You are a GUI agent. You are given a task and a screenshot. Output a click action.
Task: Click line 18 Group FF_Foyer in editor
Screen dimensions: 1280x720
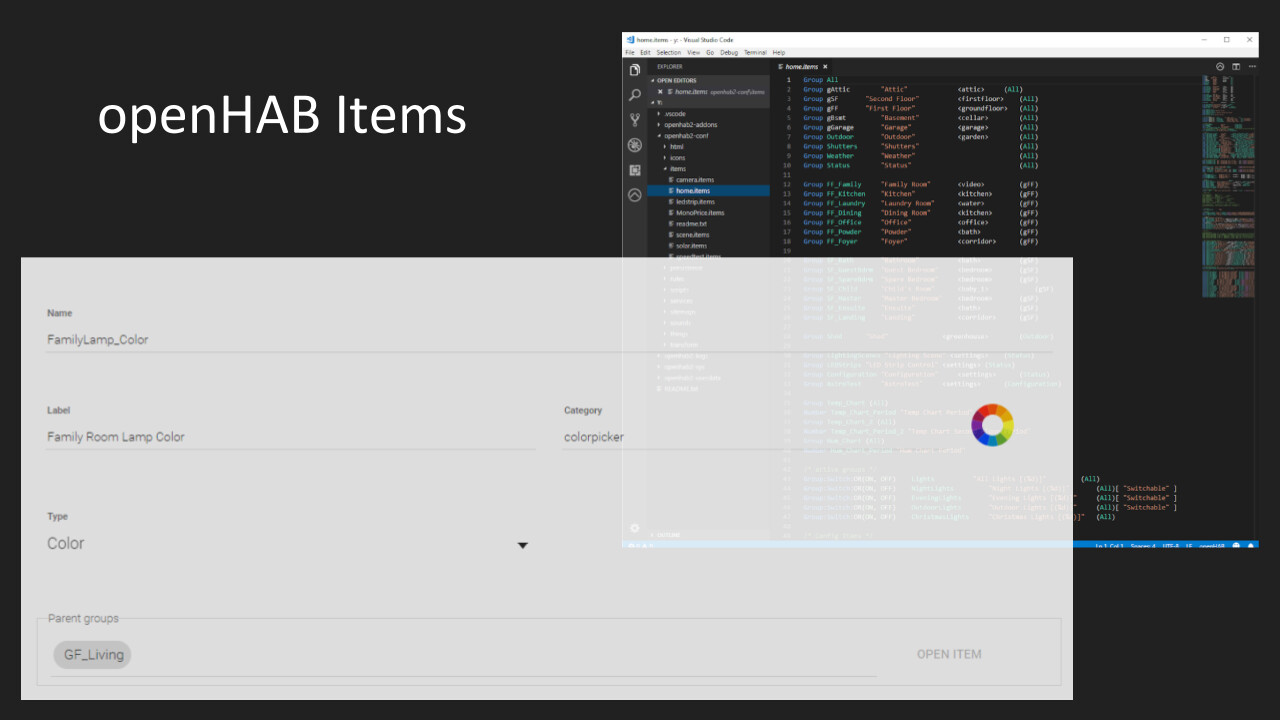tap(920, 241)
